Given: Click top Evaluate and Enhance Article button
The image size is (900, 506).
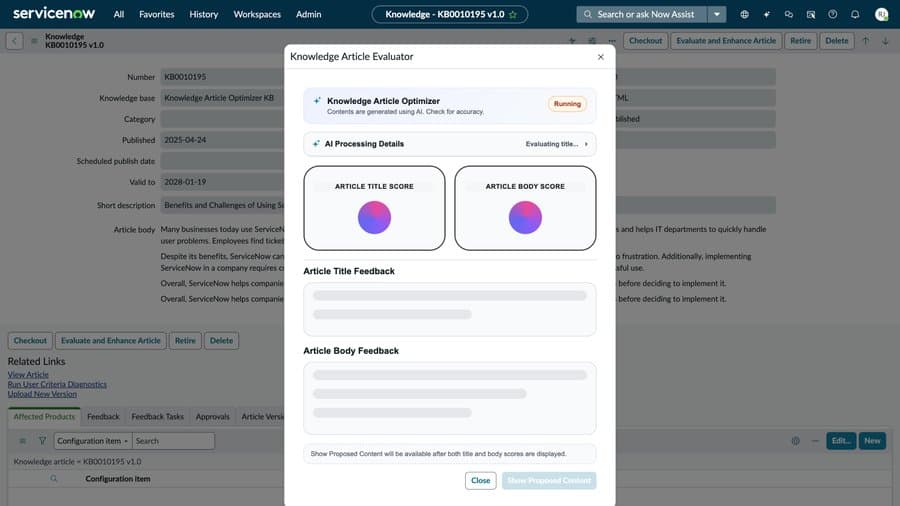Looking at the screenshot, I should point(726,41).
